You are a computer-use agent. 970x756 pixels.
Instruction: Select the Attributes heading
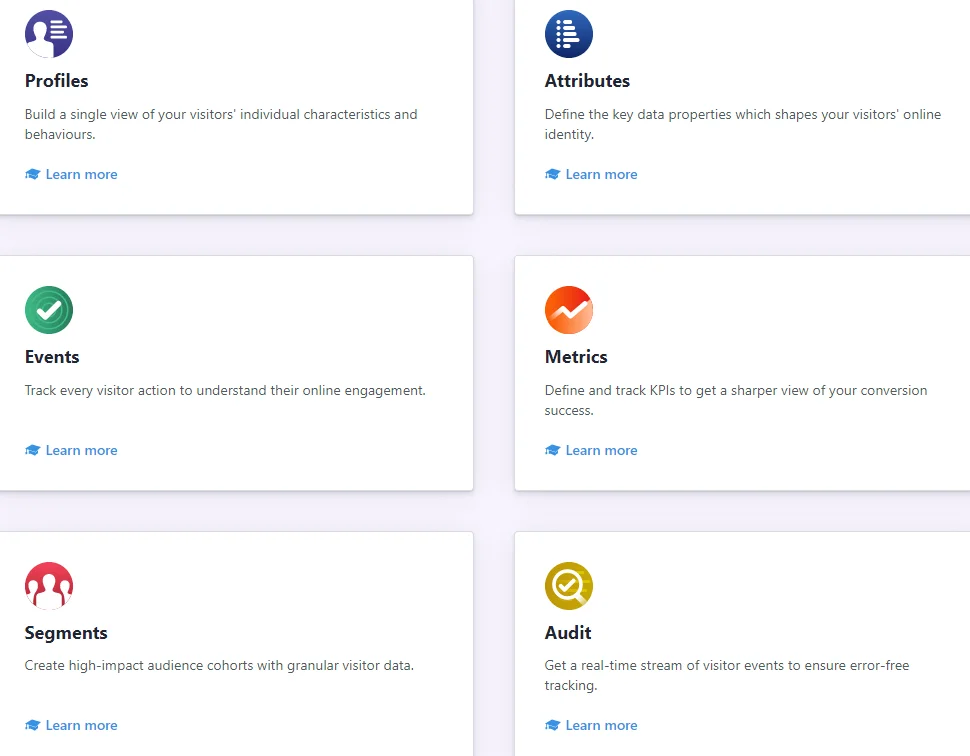click(587, 81)
